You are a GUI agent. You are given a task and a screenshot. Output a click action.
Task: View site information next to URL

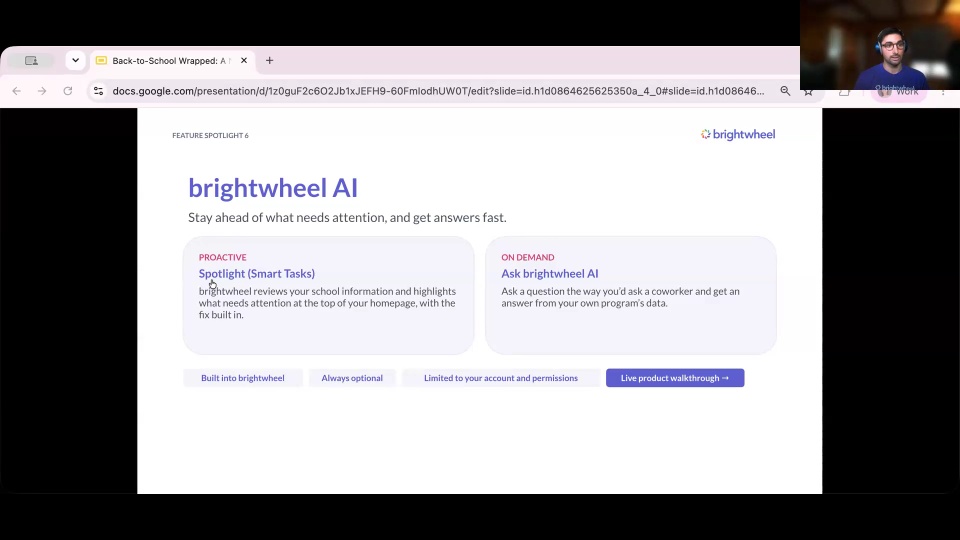tap(98, 91)
